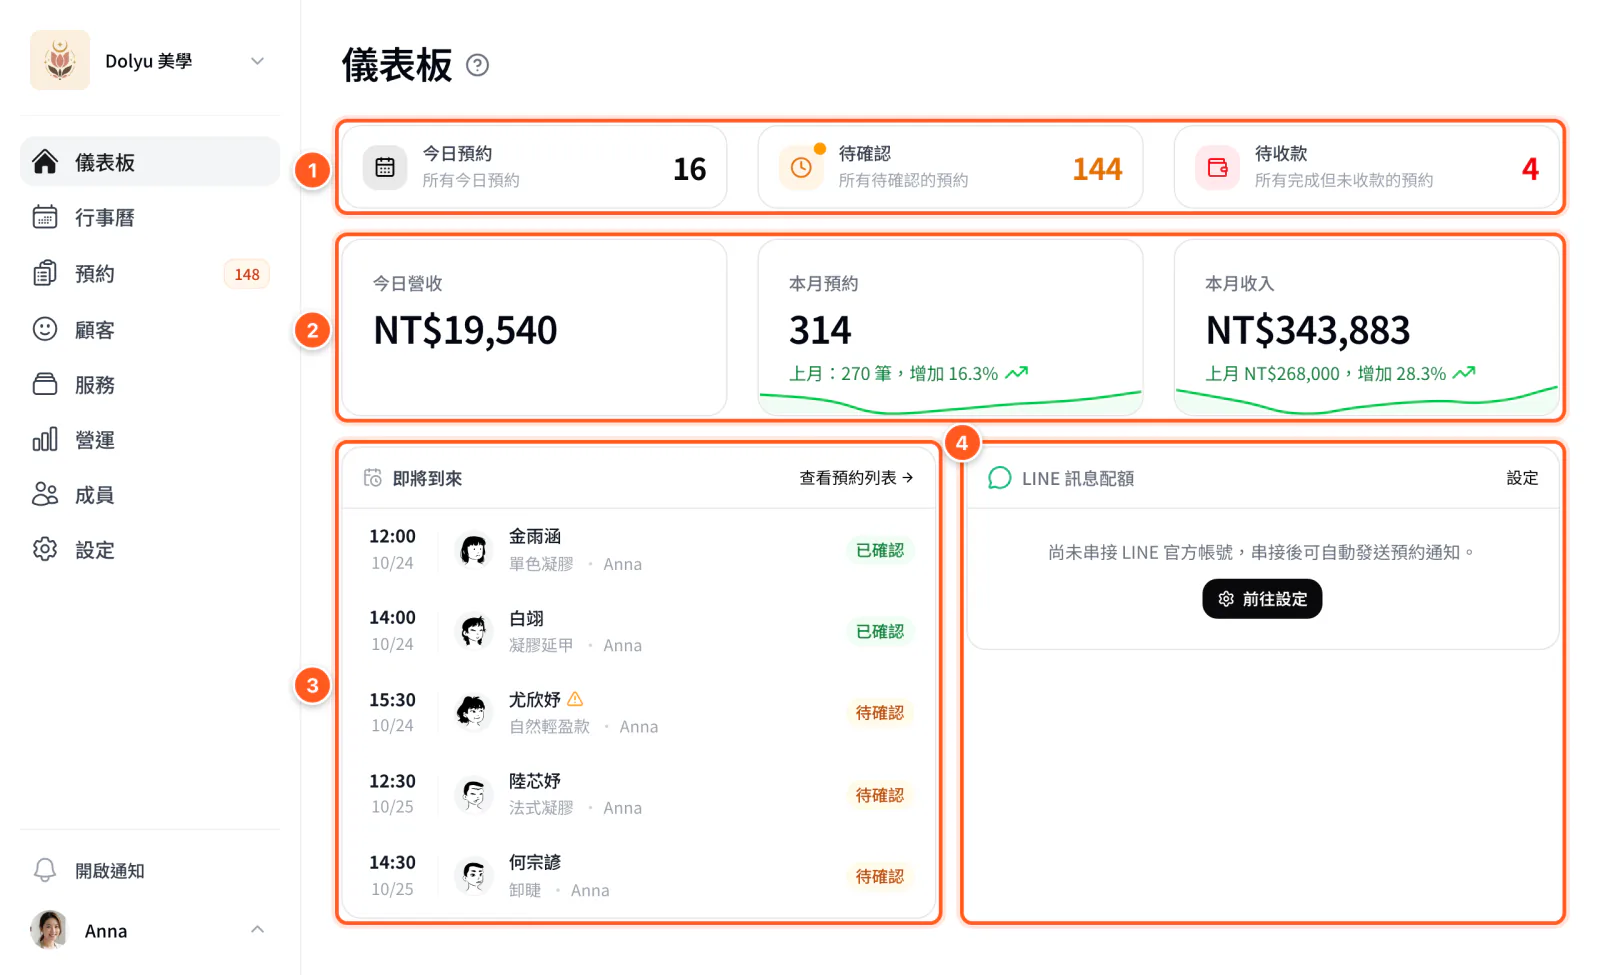The height and width of the screenshot is (975, 1600).
Task: Open 顧客 in the sidebar
Action: coord(150,329)
